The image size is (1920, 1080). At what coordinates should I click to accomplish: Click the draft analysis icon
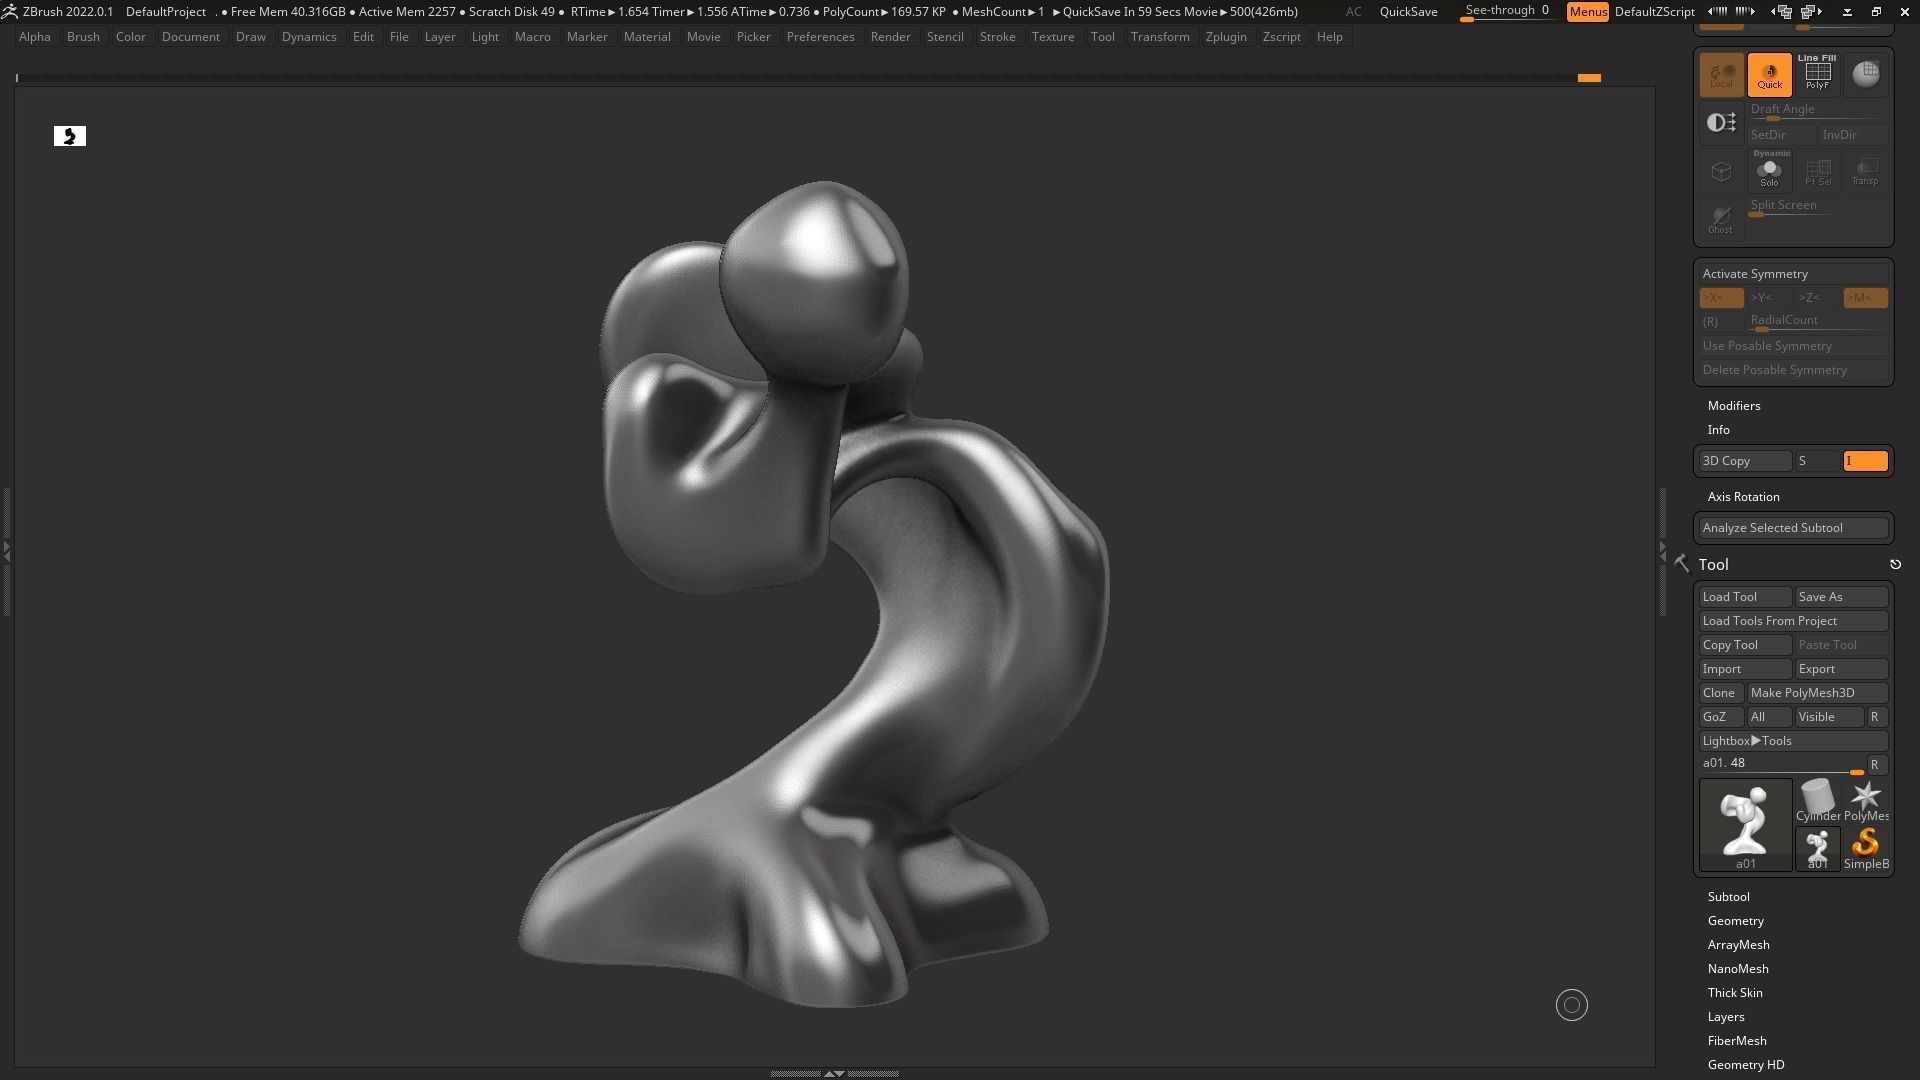click(x=1721, y=123)
